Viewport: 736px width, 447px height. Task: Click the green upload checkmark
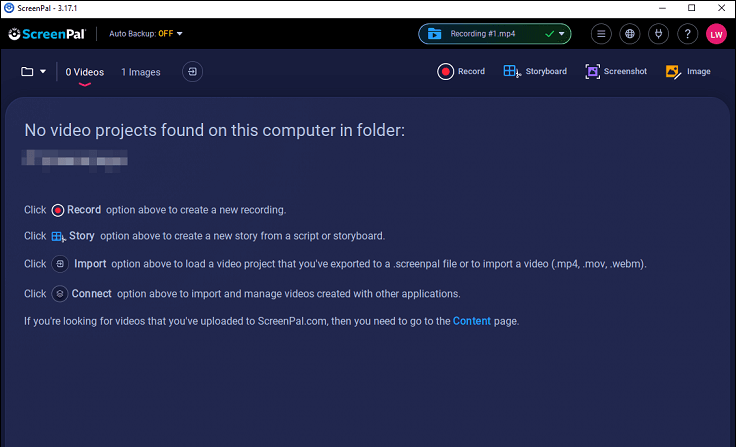click(x=549, y=34)
